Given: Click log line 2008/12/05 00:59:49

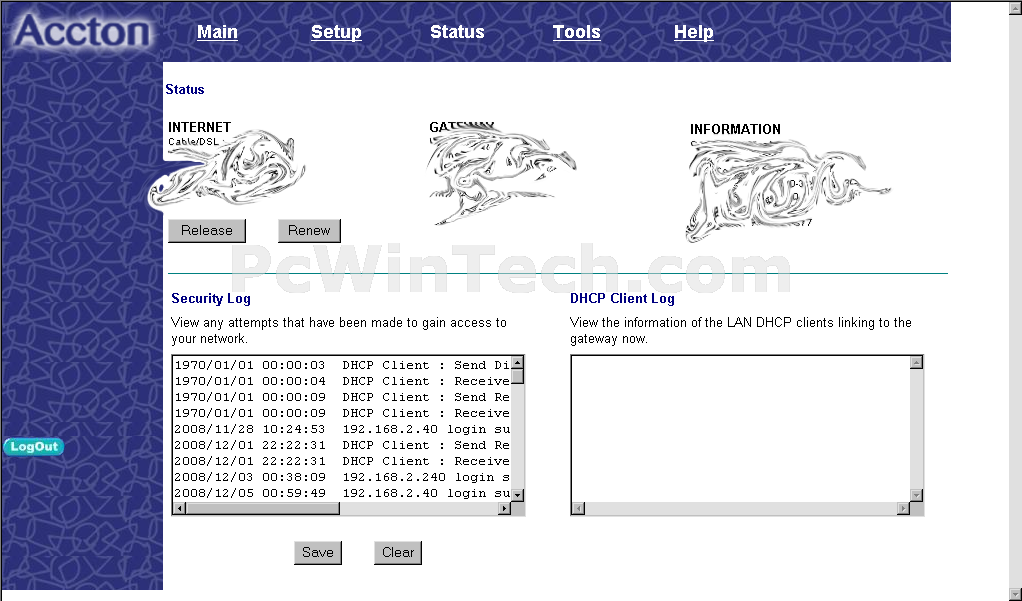Looking at the screenshot, I should [342, 493].
